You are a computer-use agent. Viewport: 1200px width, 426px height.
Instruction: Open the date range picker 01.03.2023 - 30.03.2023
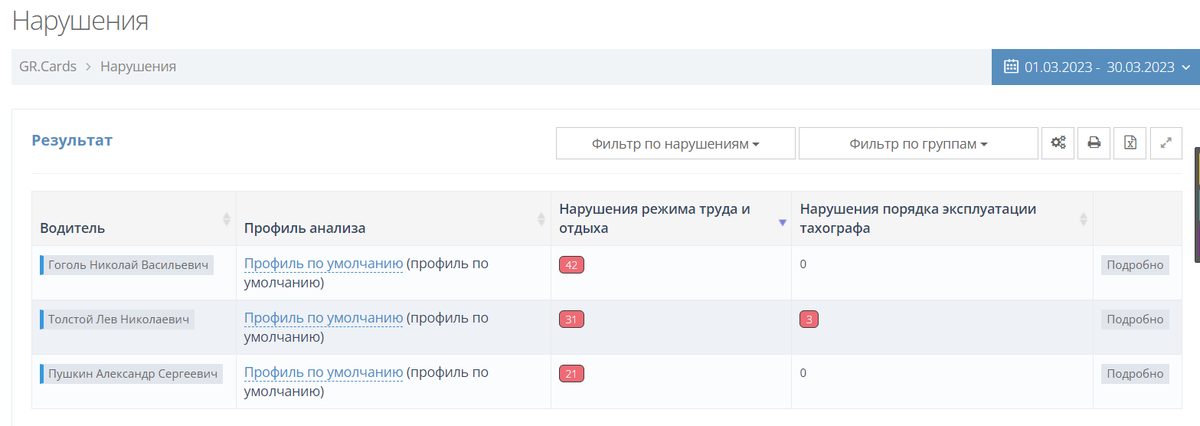click(x=1096, y=67)
